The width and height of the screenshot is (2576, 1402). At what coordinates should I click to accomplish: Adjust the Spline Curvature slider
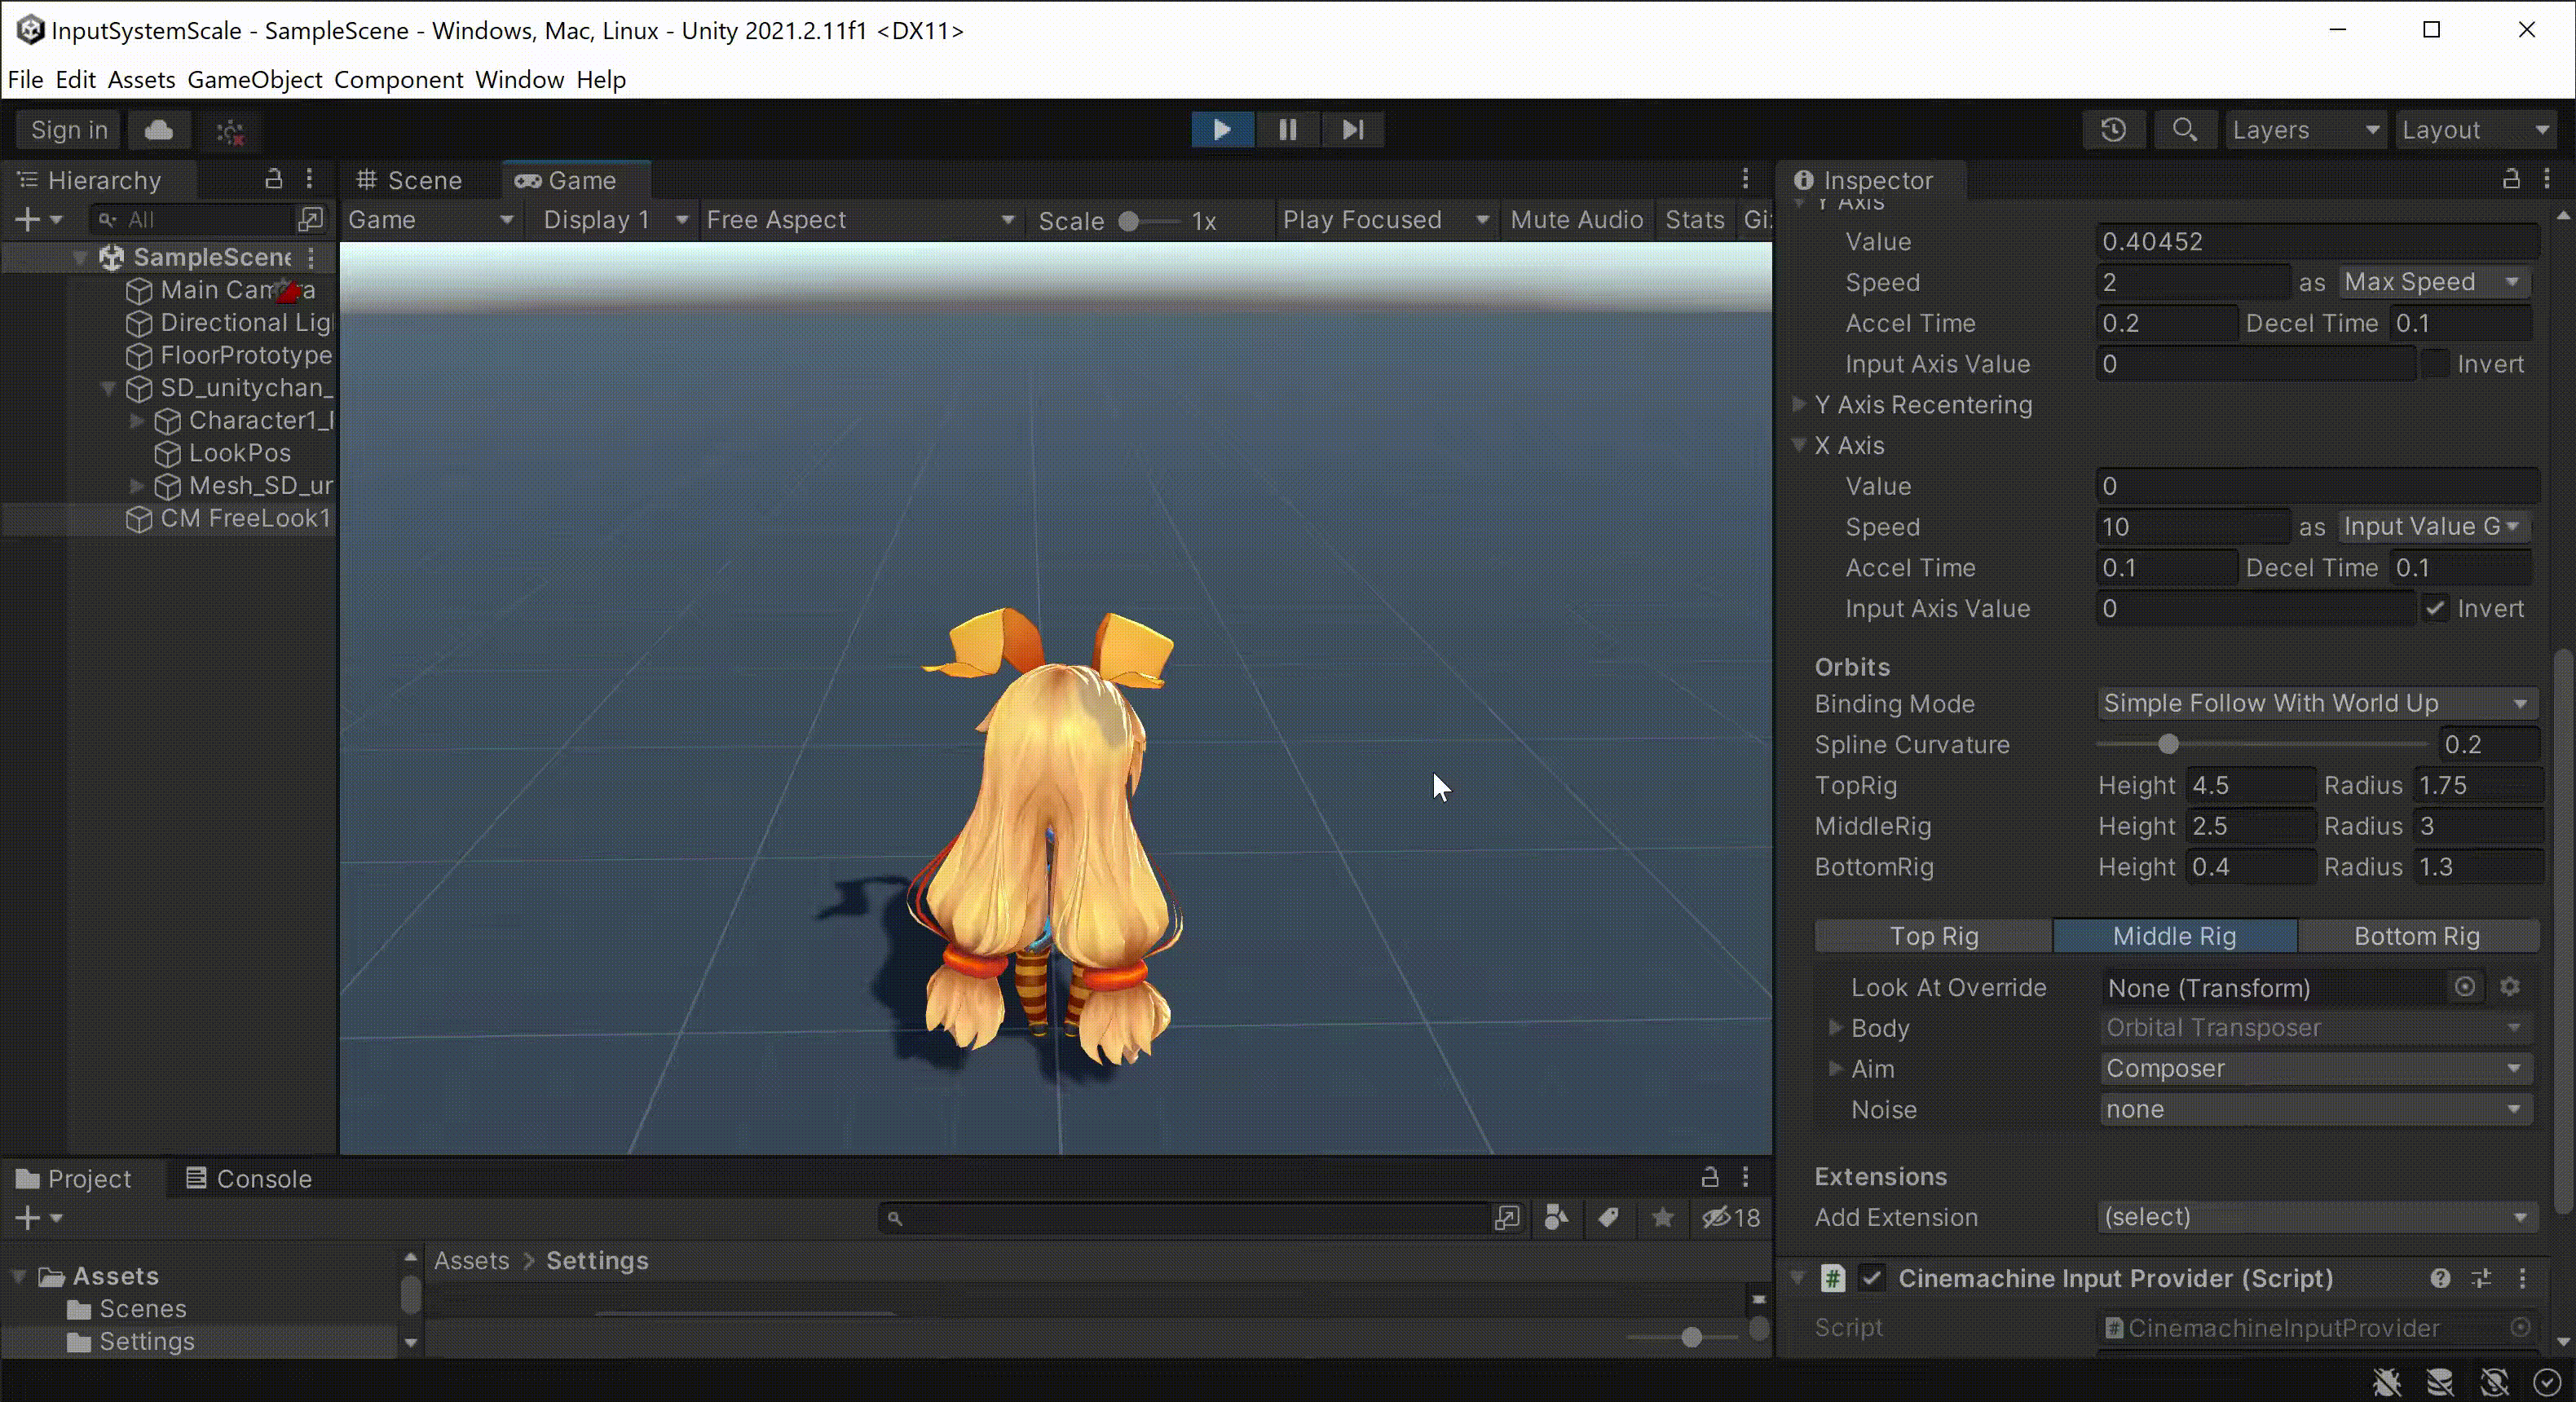(x=2167, y=745)
